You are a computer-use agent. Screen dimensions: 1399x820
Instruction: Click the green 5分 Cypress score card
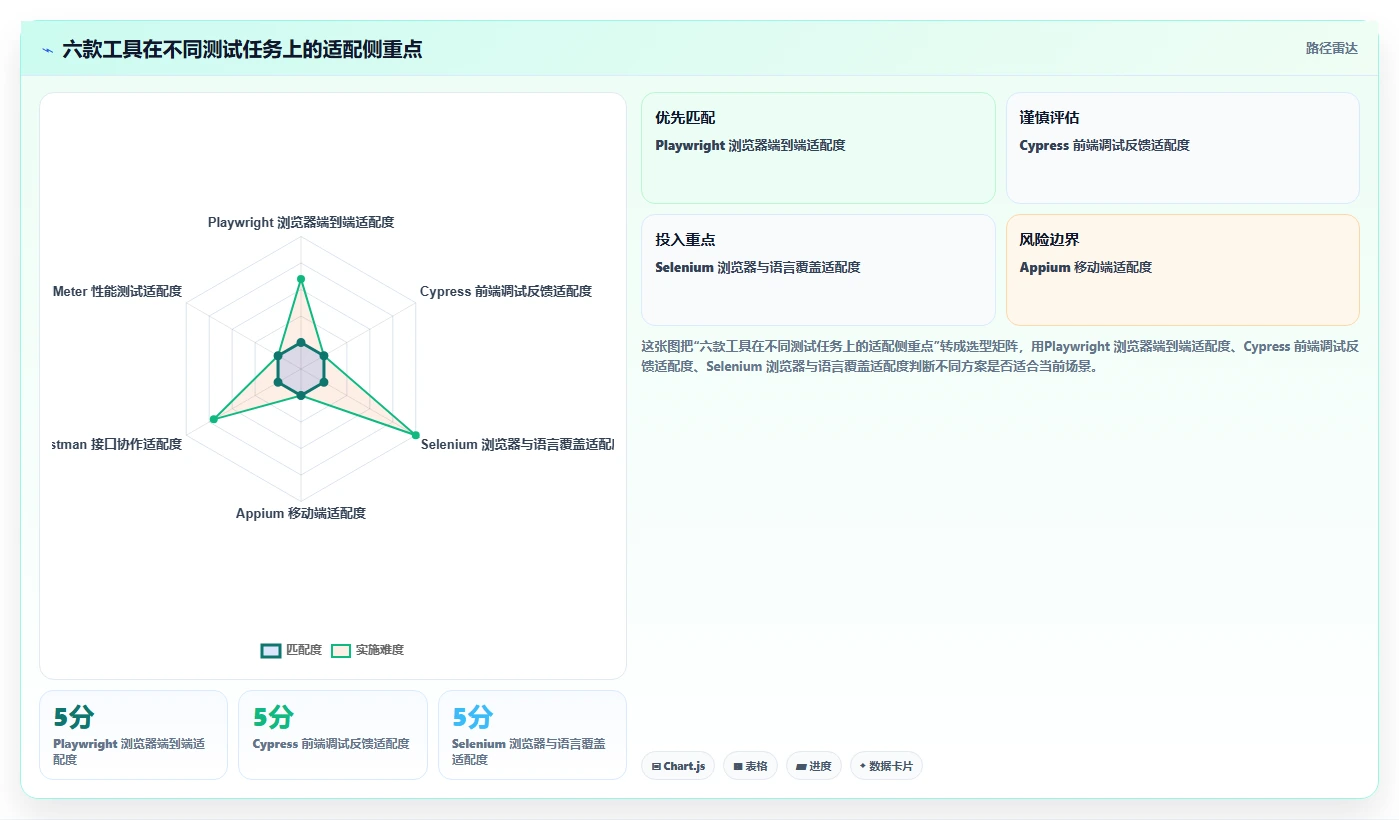pos(333,734)
